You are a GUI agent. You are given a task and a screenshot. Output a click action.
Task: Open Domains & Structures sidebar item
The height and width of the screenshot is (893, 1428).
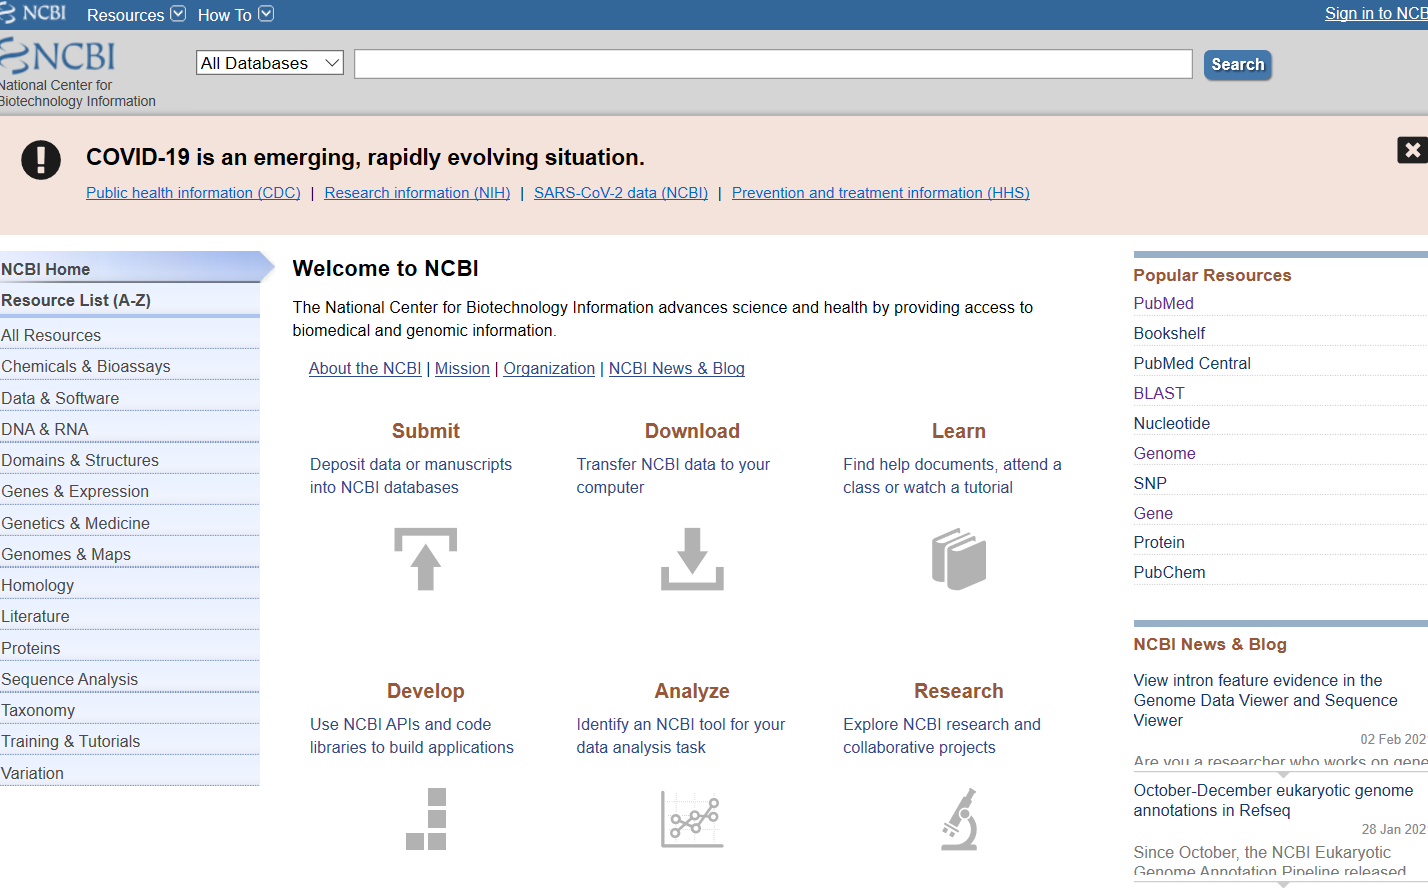pyautogui.click(x=130, y=460)
